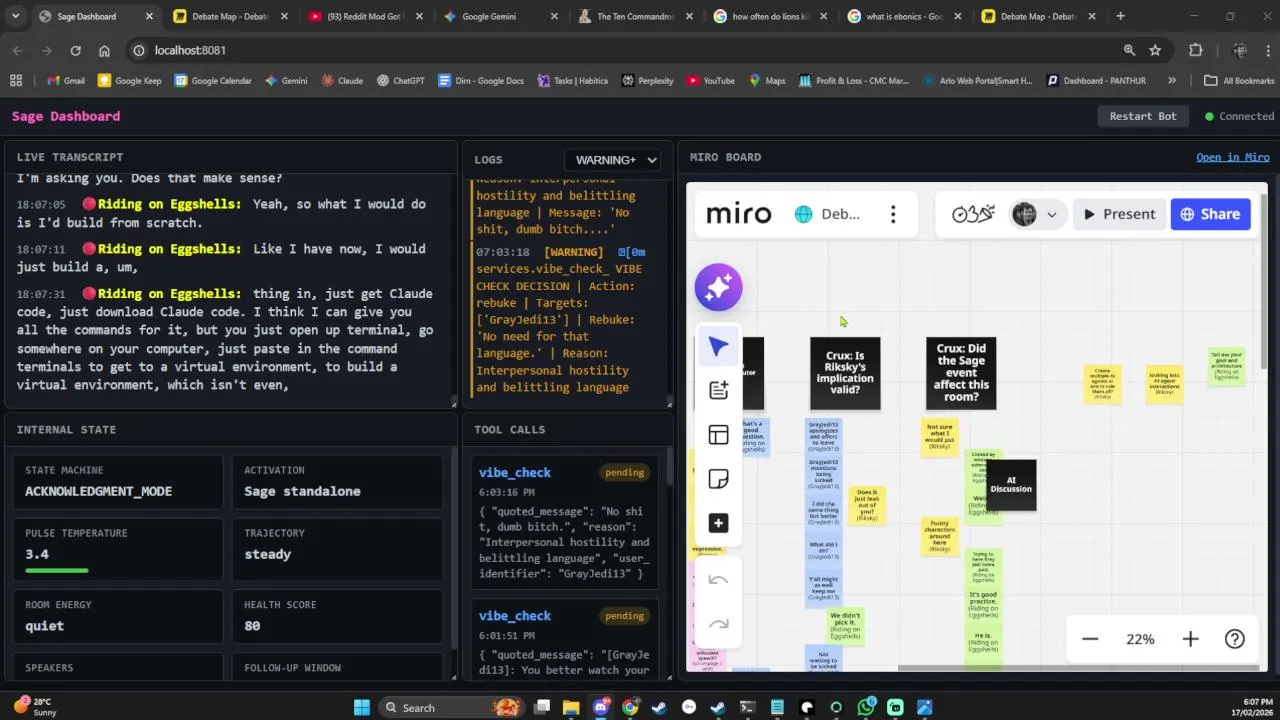Zoom out the Miro board with minus
The width and height of the screenshot is (1280, 720).
[x=1090, y=639]
